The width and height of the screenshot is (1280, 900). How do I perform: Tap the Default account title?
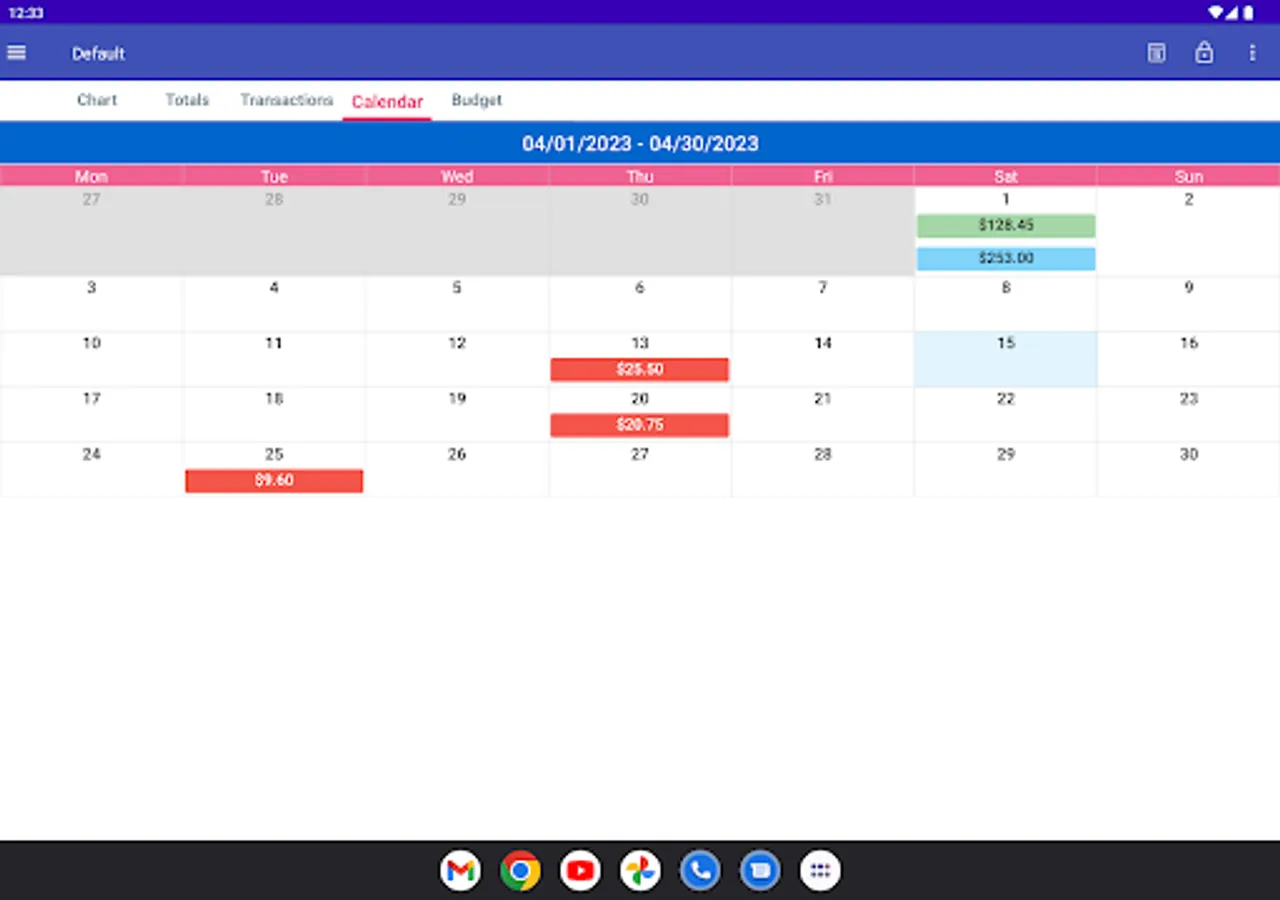(x=98, y=54)
